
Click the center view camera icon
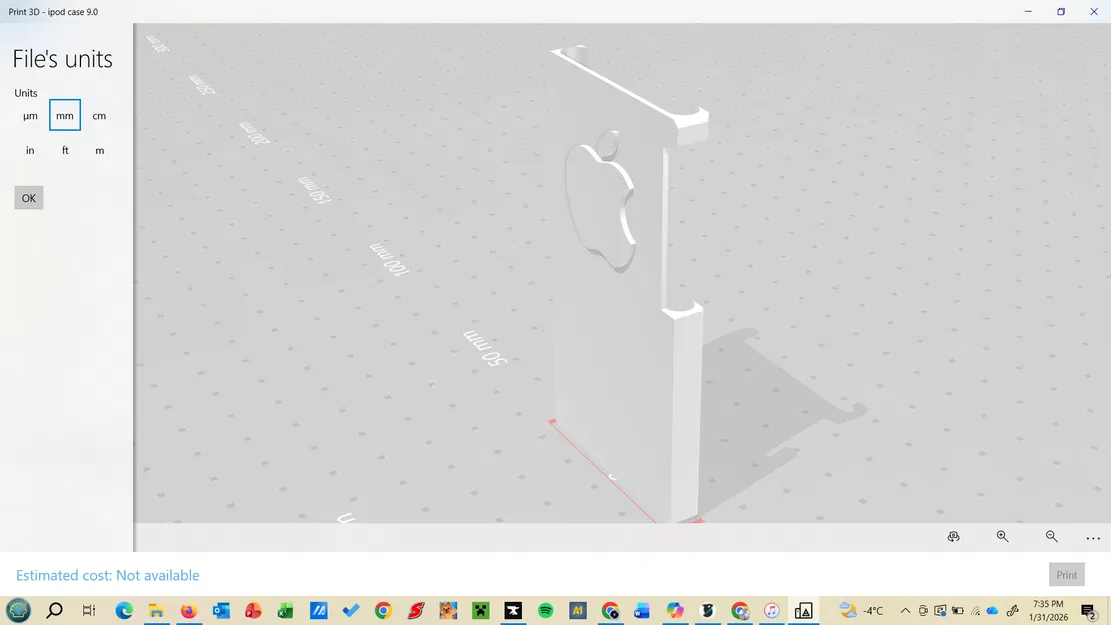pos(953,536)
